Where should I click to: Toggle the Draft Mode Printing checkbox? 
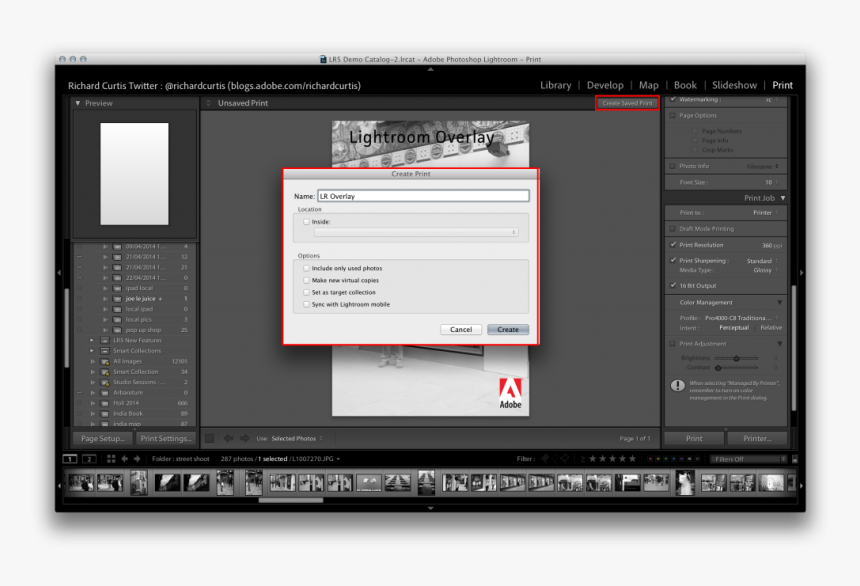click(672, 229)
